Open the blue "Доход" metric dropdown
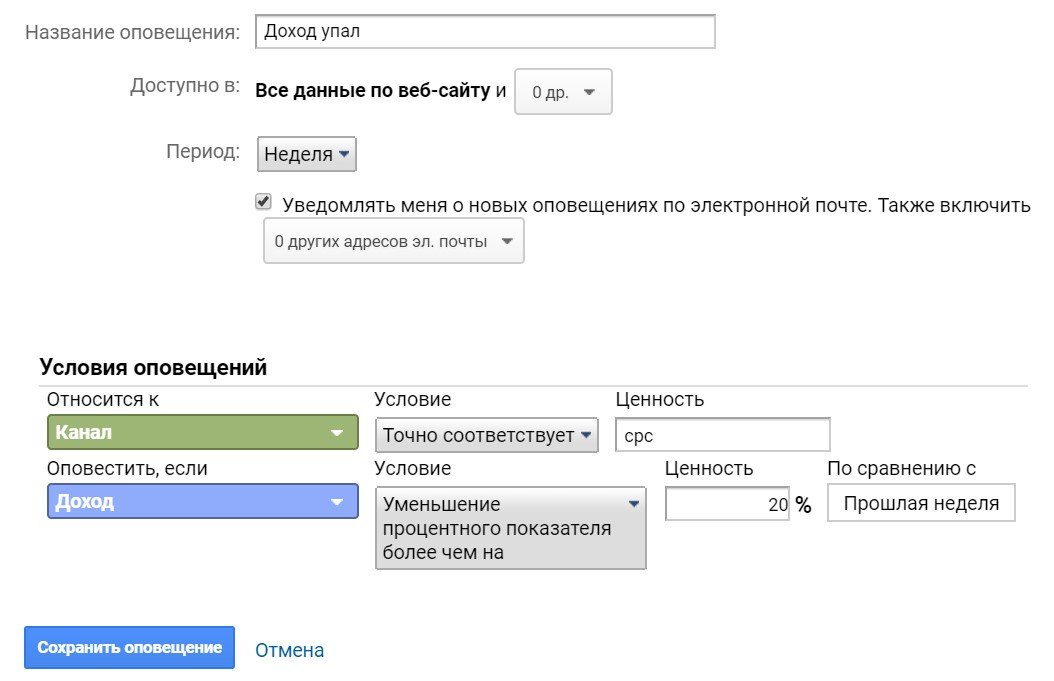The width and height of the screenshot is (1054, 681). pyautogui.click(x=200, y=501)
